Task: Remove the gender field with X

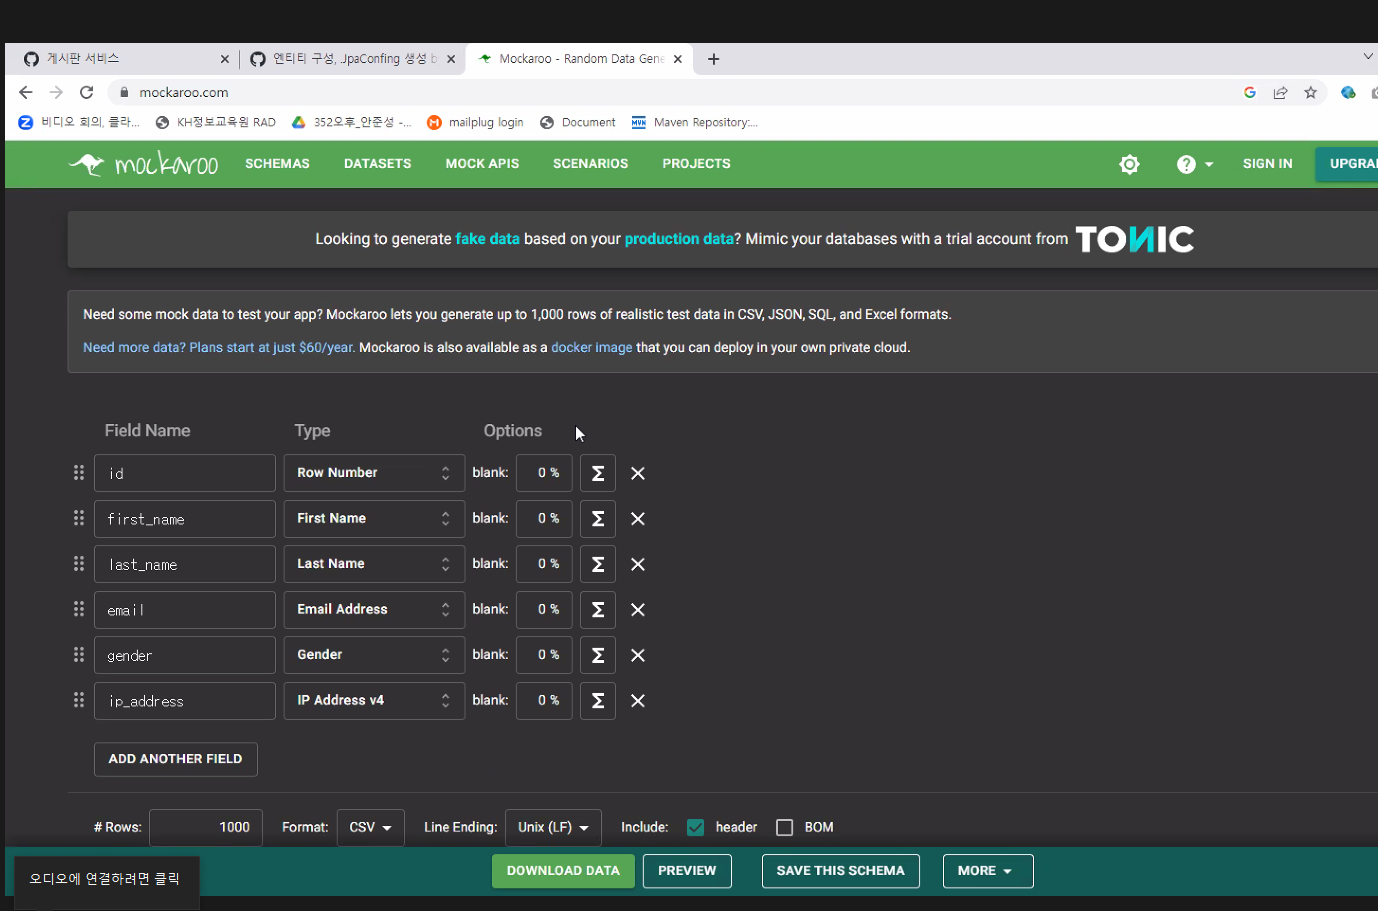Action: [638, 655]
